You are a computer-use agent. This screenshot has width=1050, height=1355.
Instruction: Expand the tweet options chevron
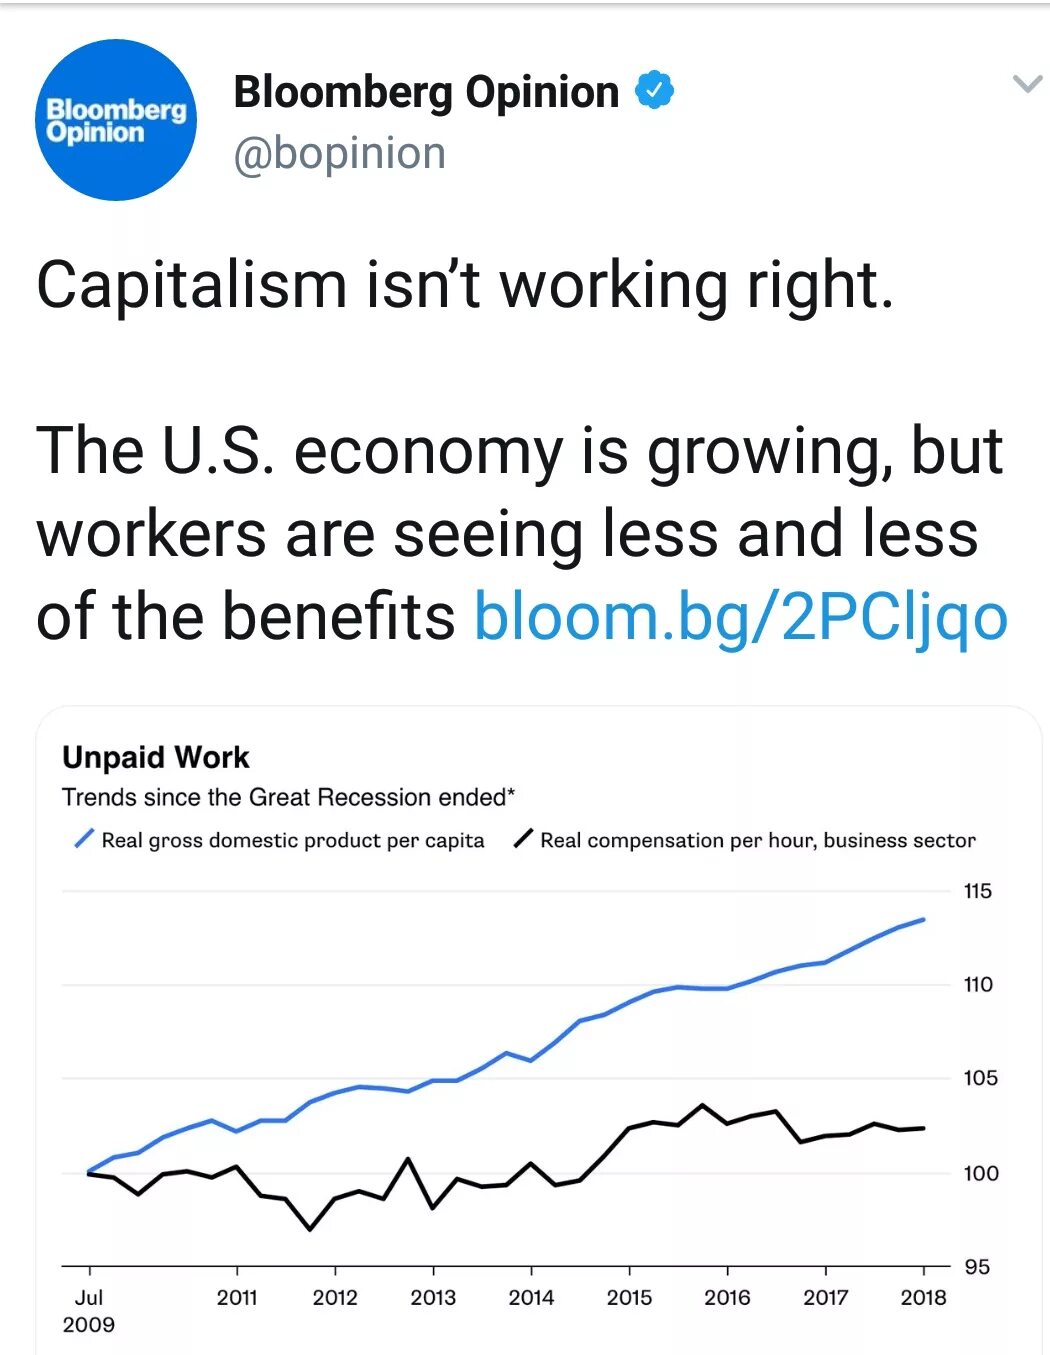pos(1027,84)
